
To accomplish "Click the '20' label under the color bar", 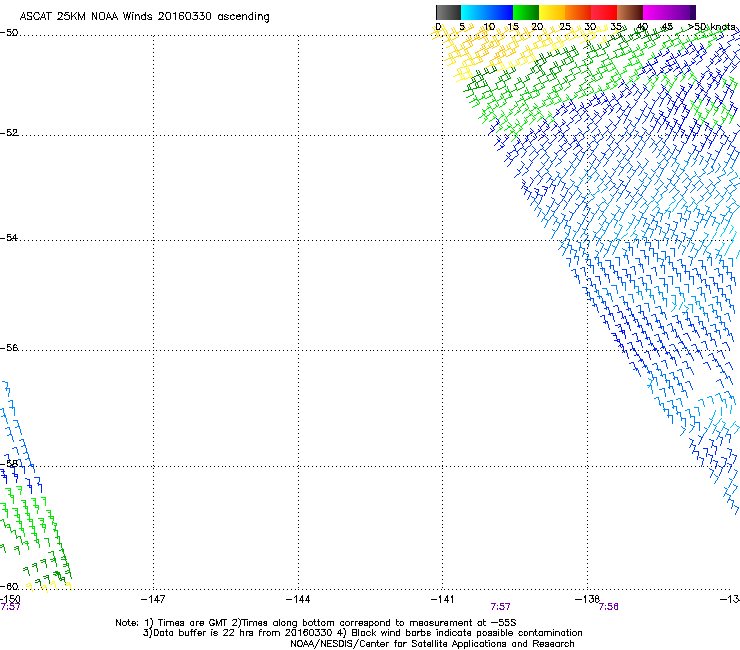I will point(537,26).
